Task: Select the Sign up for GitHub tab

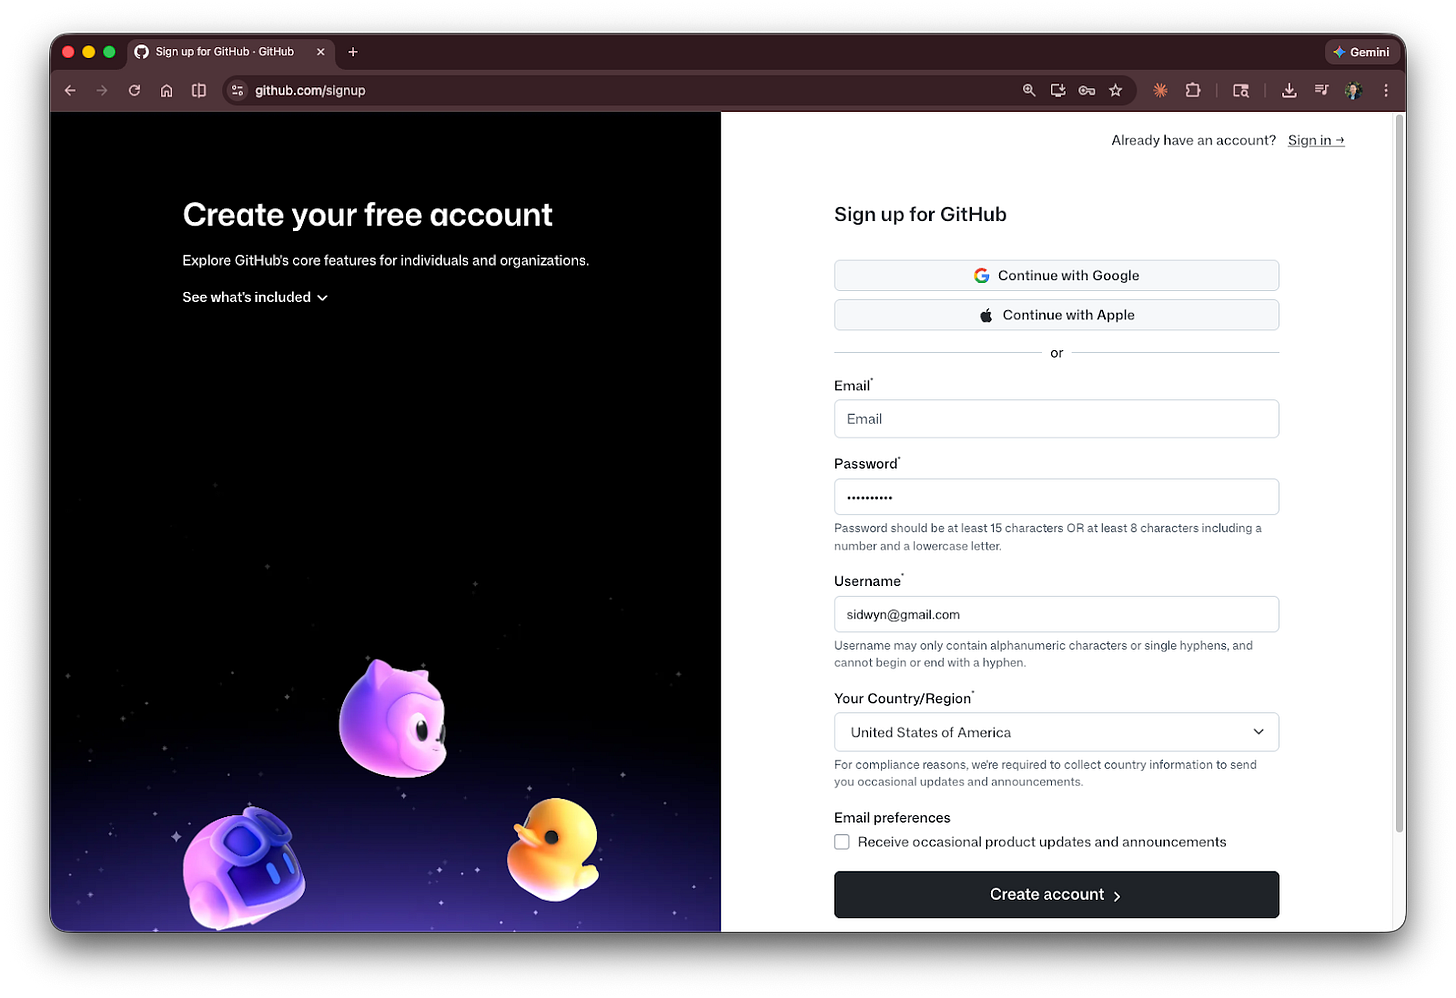Action: pyautogui.click(x=231, y=52)
